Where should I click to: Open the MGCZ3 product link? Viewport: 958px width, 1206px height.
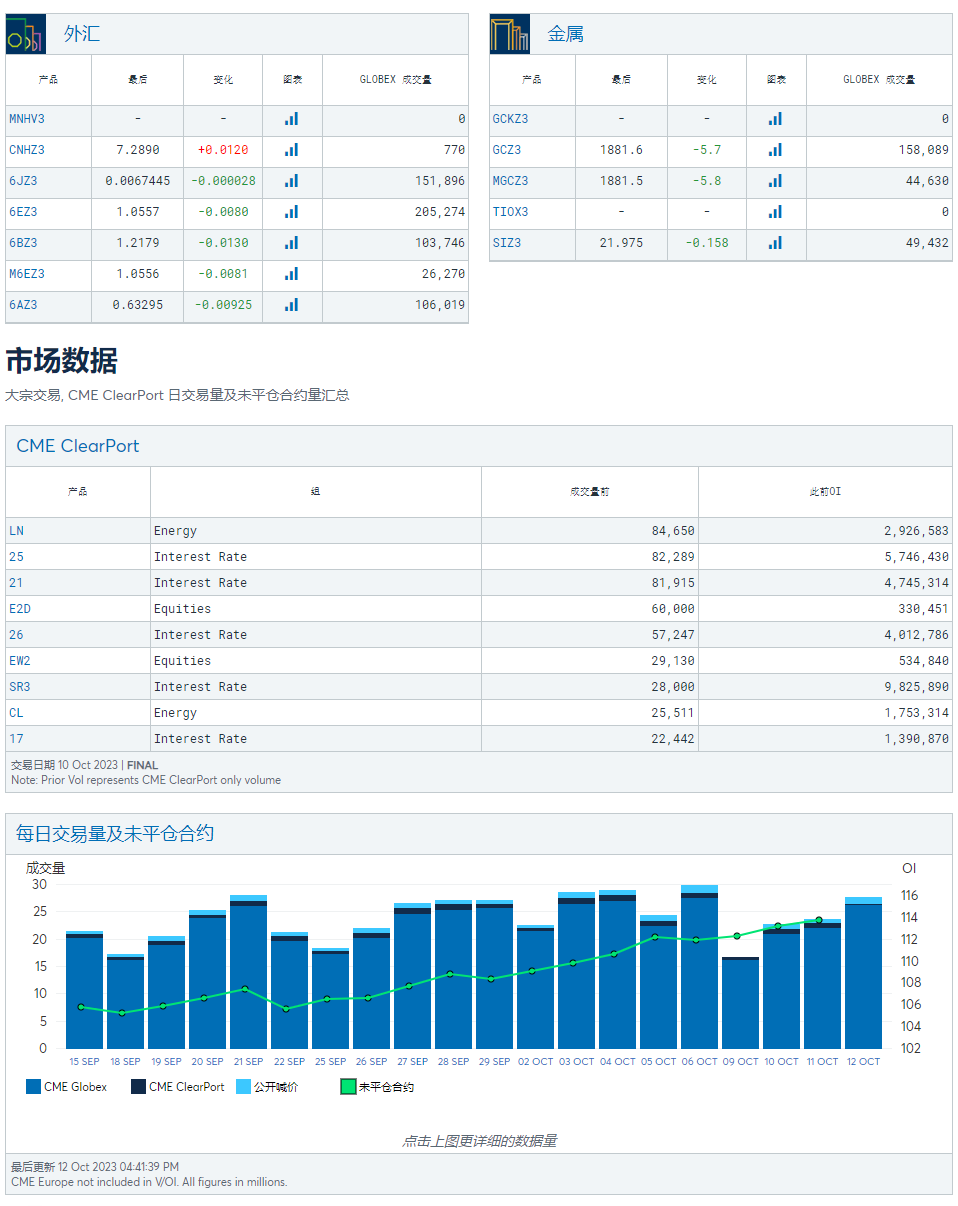[x=511, y=181]
